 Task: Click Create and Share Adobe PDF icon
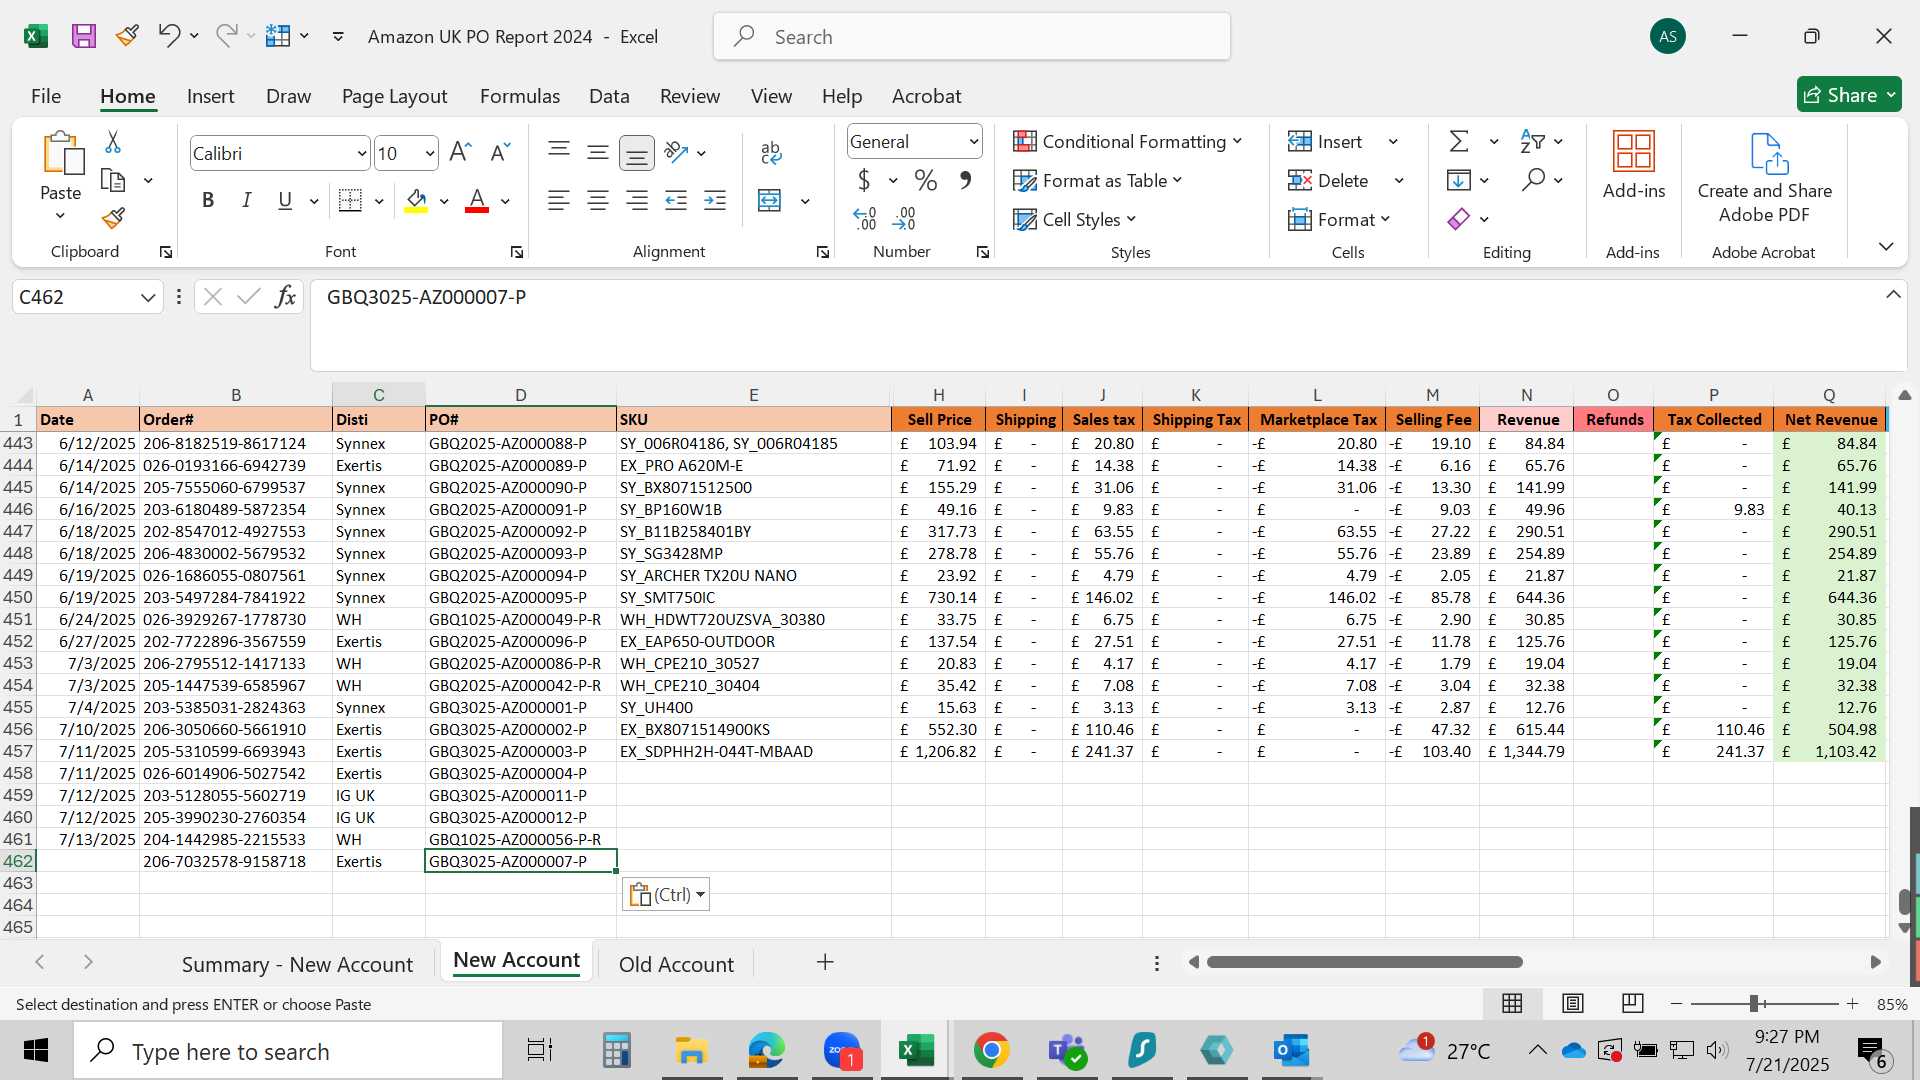click(1767, 153)
